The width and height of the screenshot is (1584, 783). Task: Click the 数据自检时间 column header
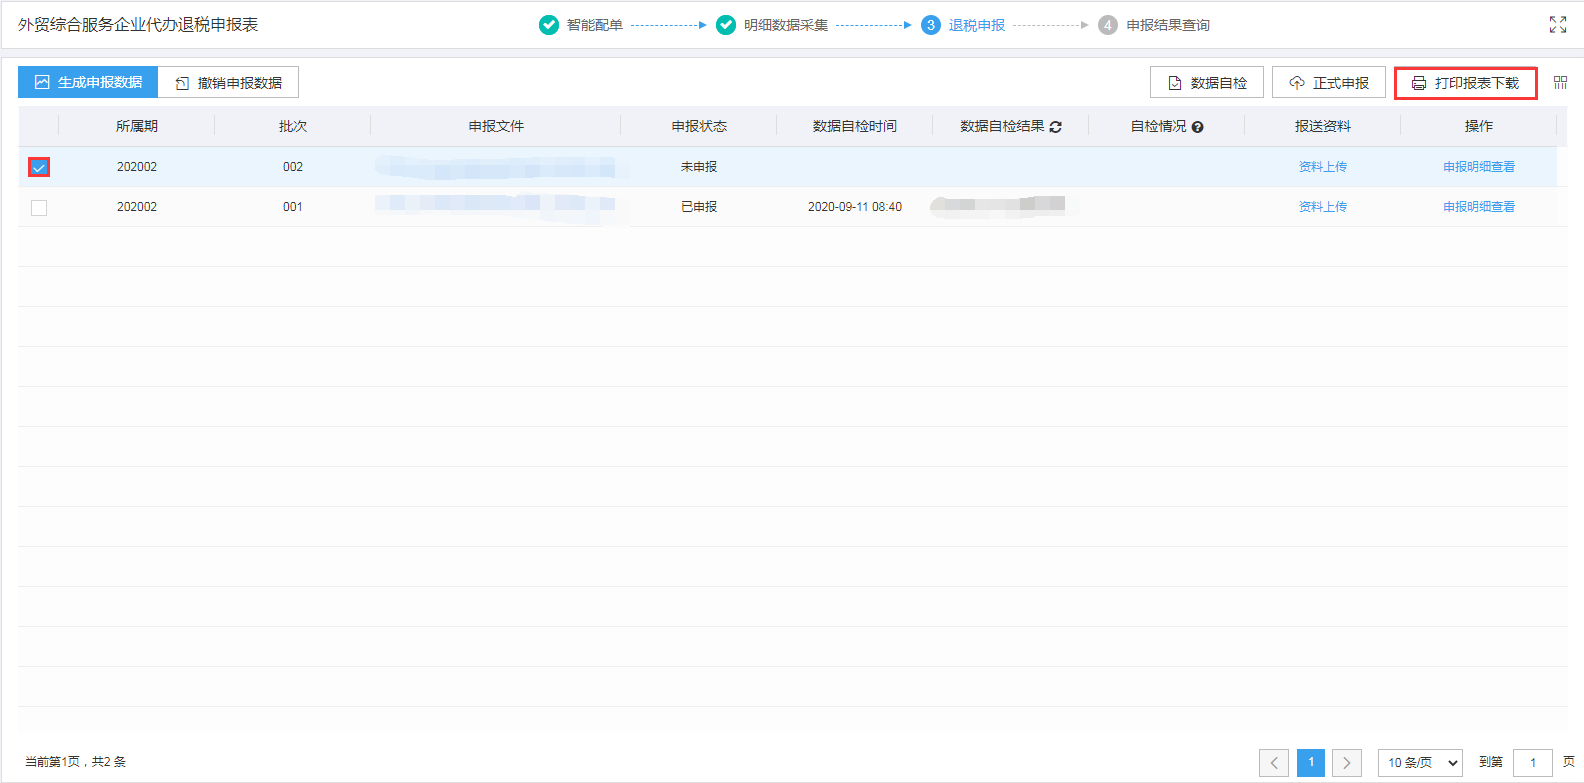[x=855, y=126]
